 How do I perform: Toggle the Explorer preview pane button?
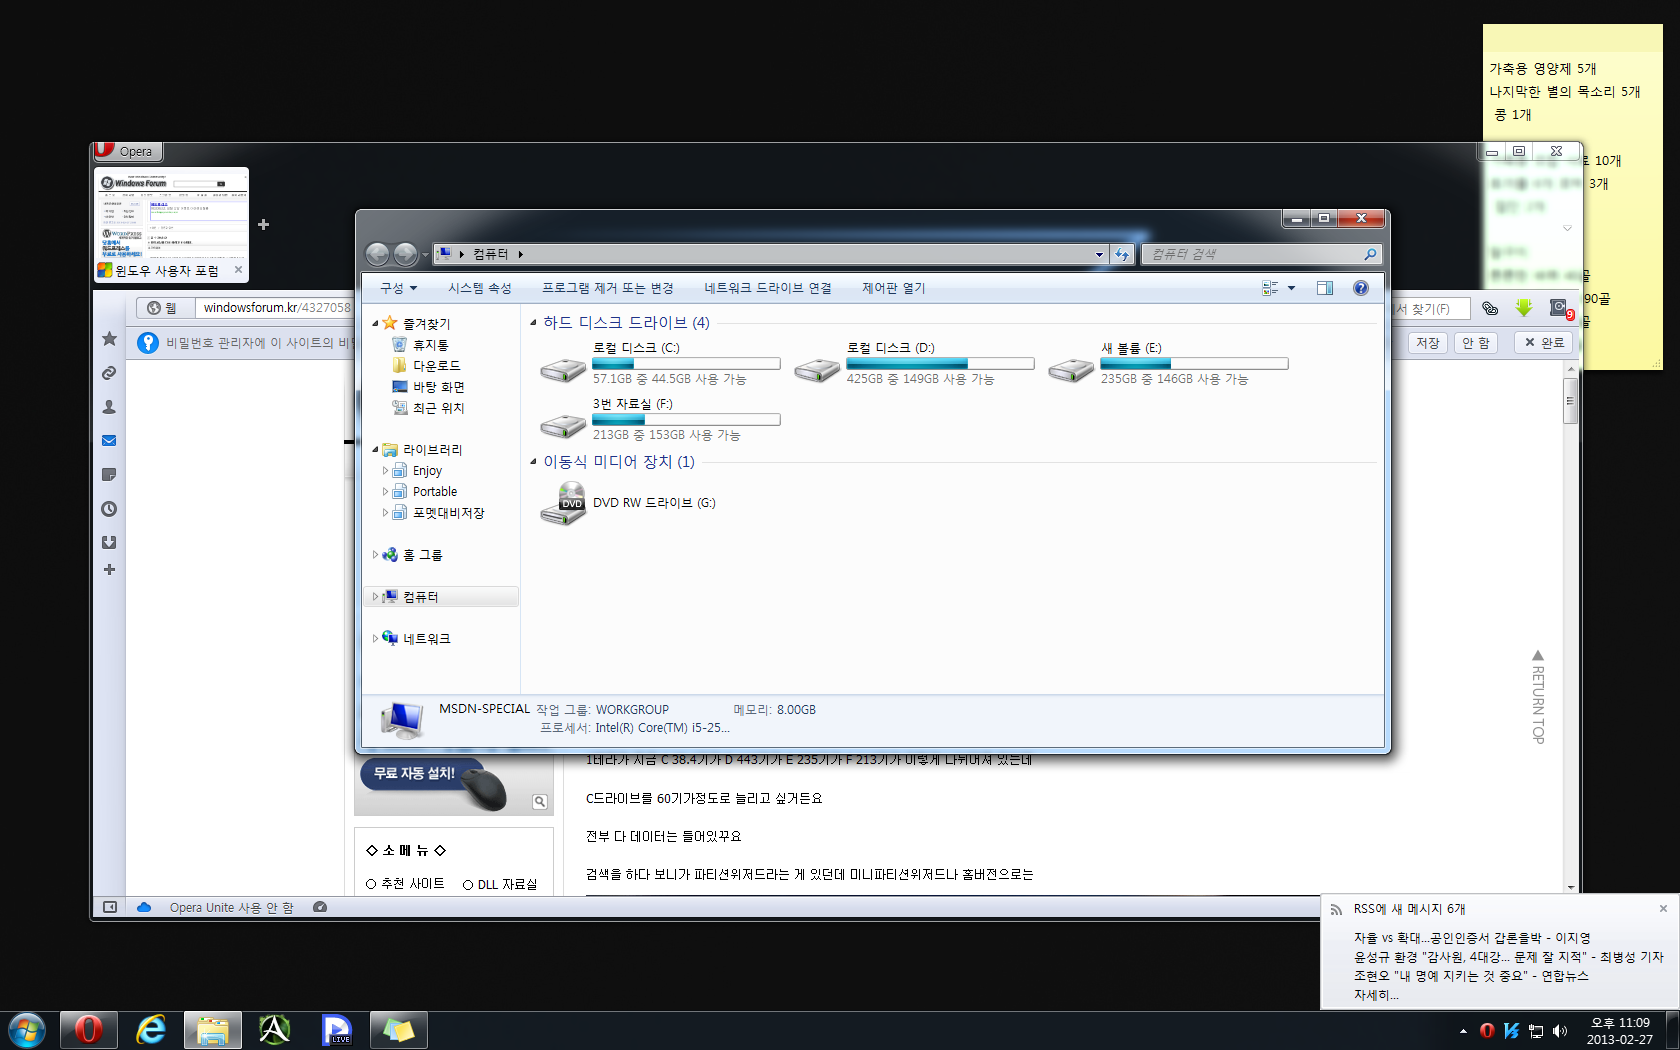[x=1325, y=288]
